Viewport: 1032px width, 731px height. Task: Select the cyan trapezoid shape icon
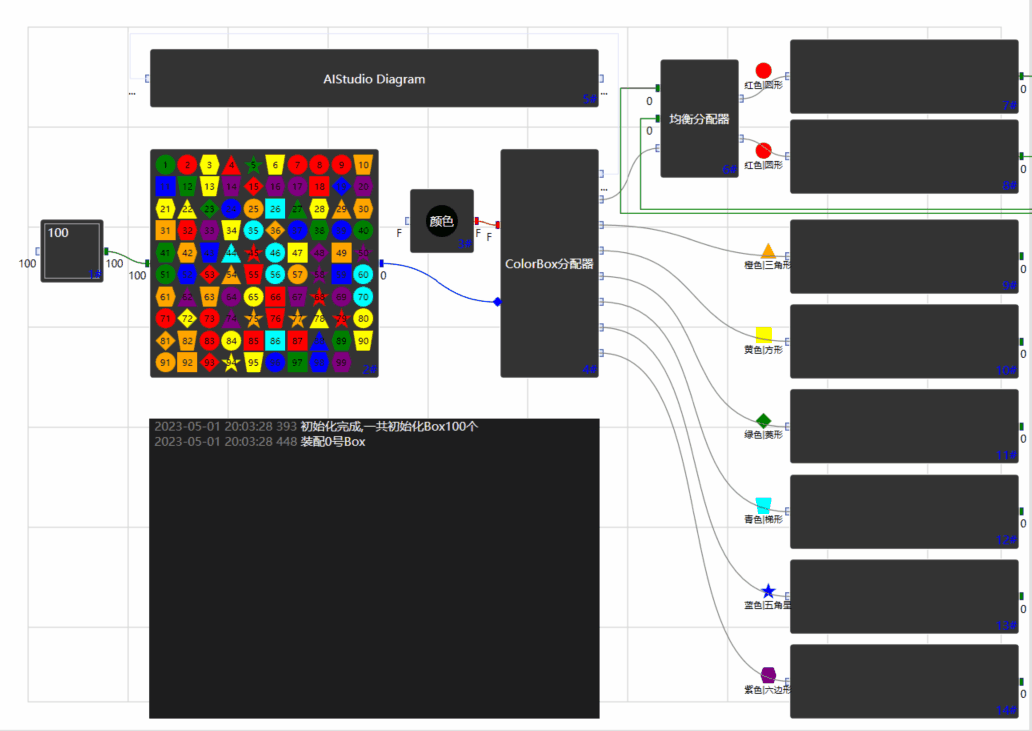[764, 505]
